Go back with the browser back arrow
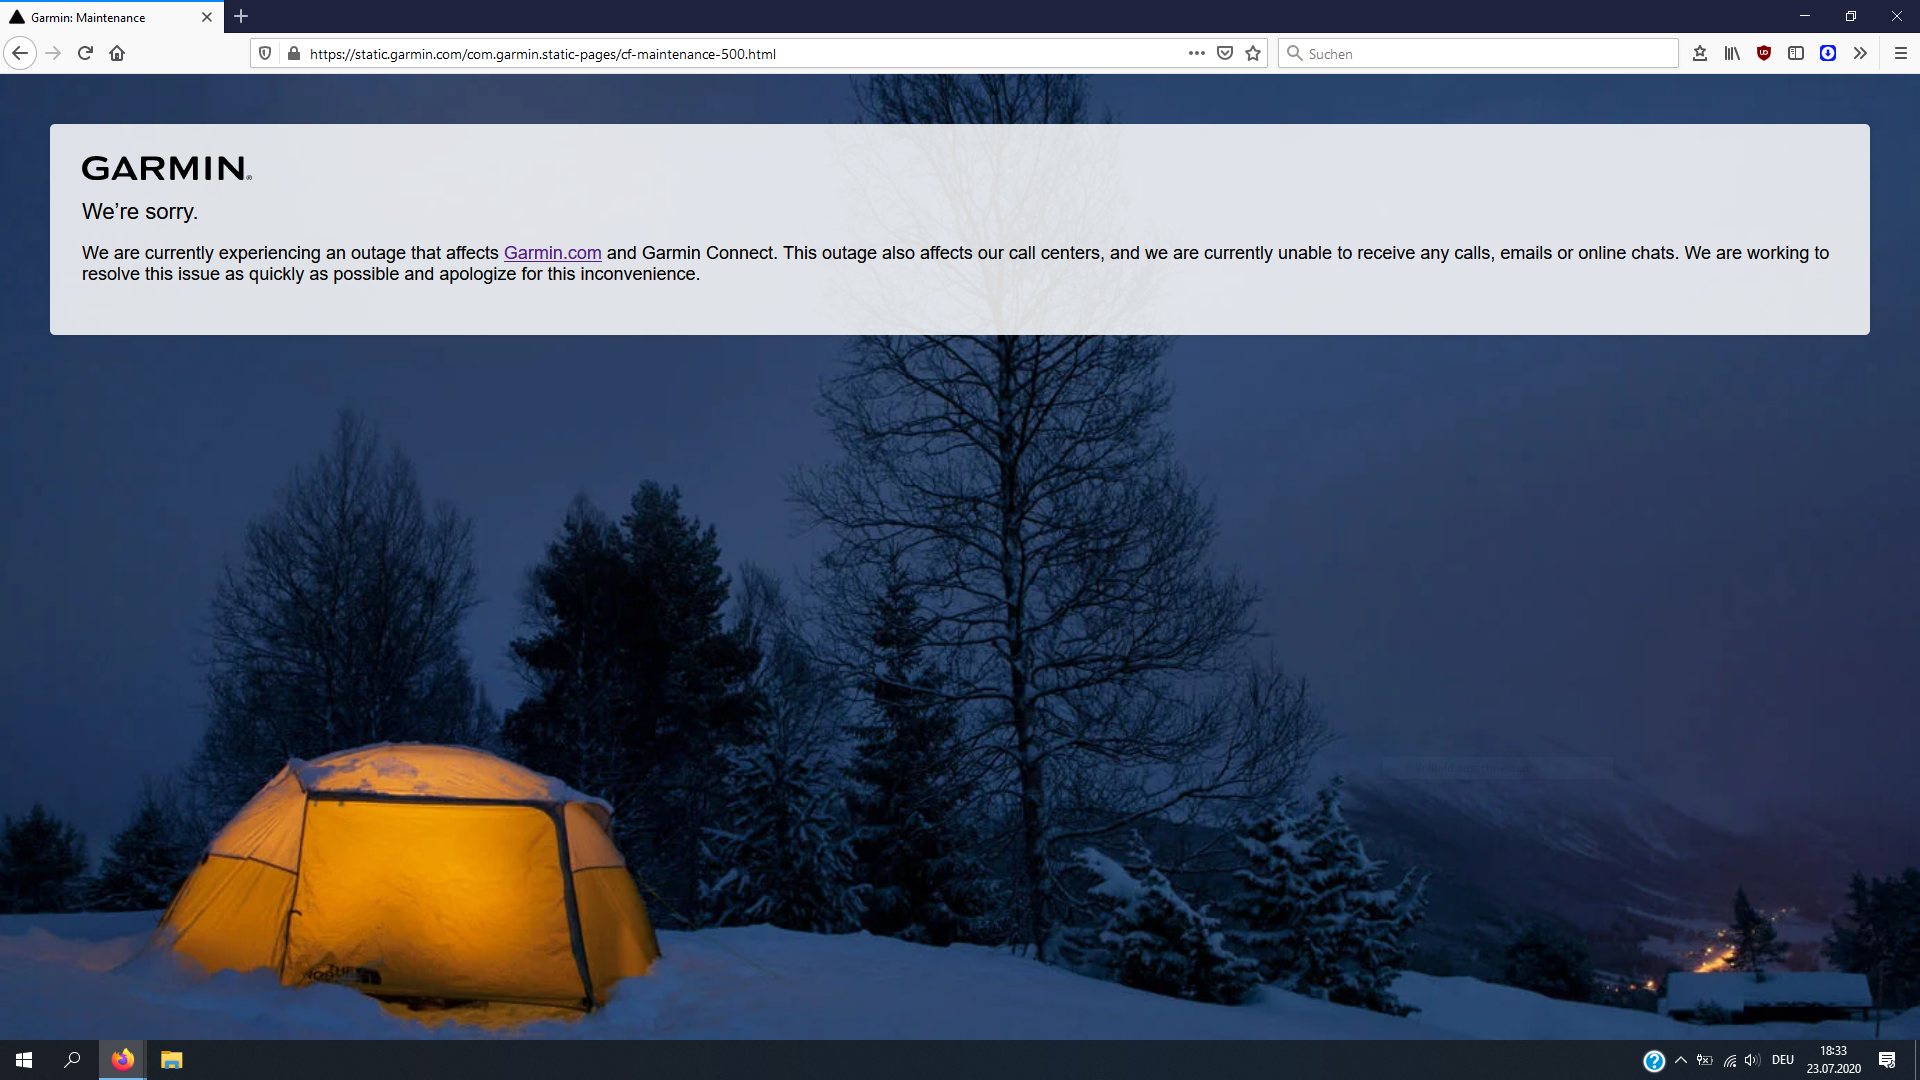 20,53
